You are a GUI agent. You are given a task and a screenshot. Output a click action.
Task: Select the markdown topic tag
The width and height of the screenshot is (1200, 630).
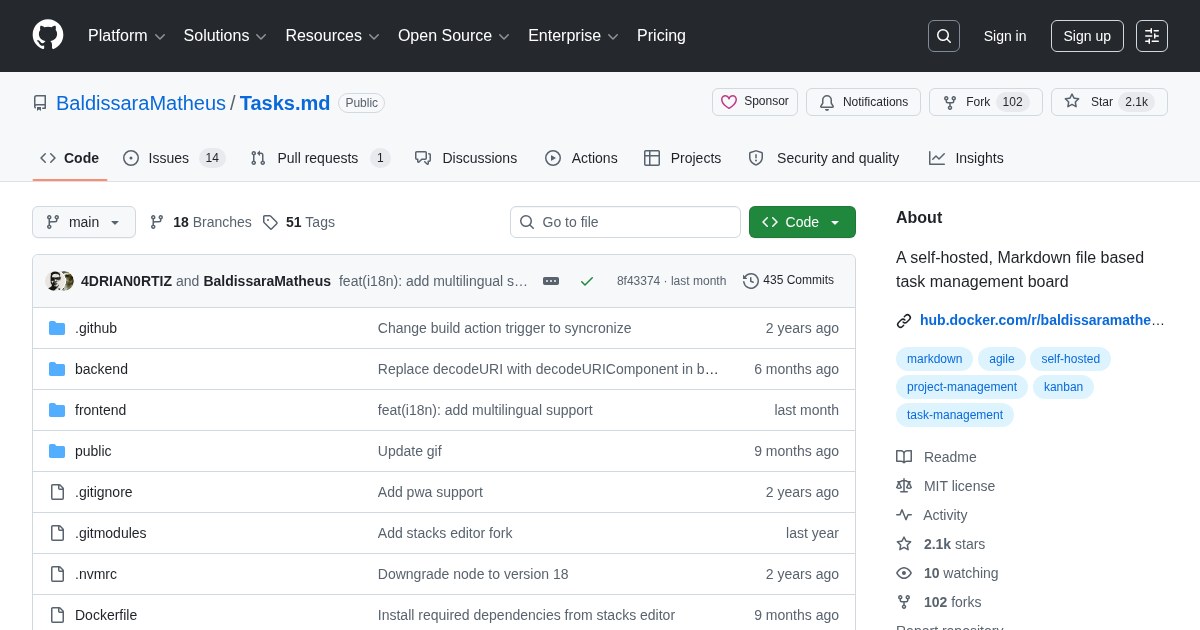(x=934, y=359)
